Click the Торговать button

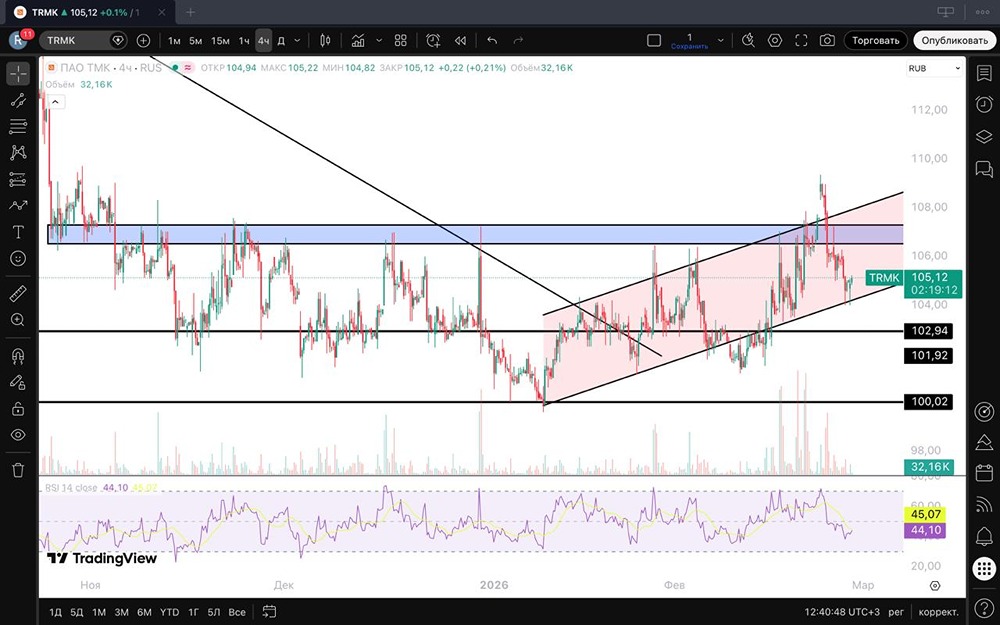[875, 41]
